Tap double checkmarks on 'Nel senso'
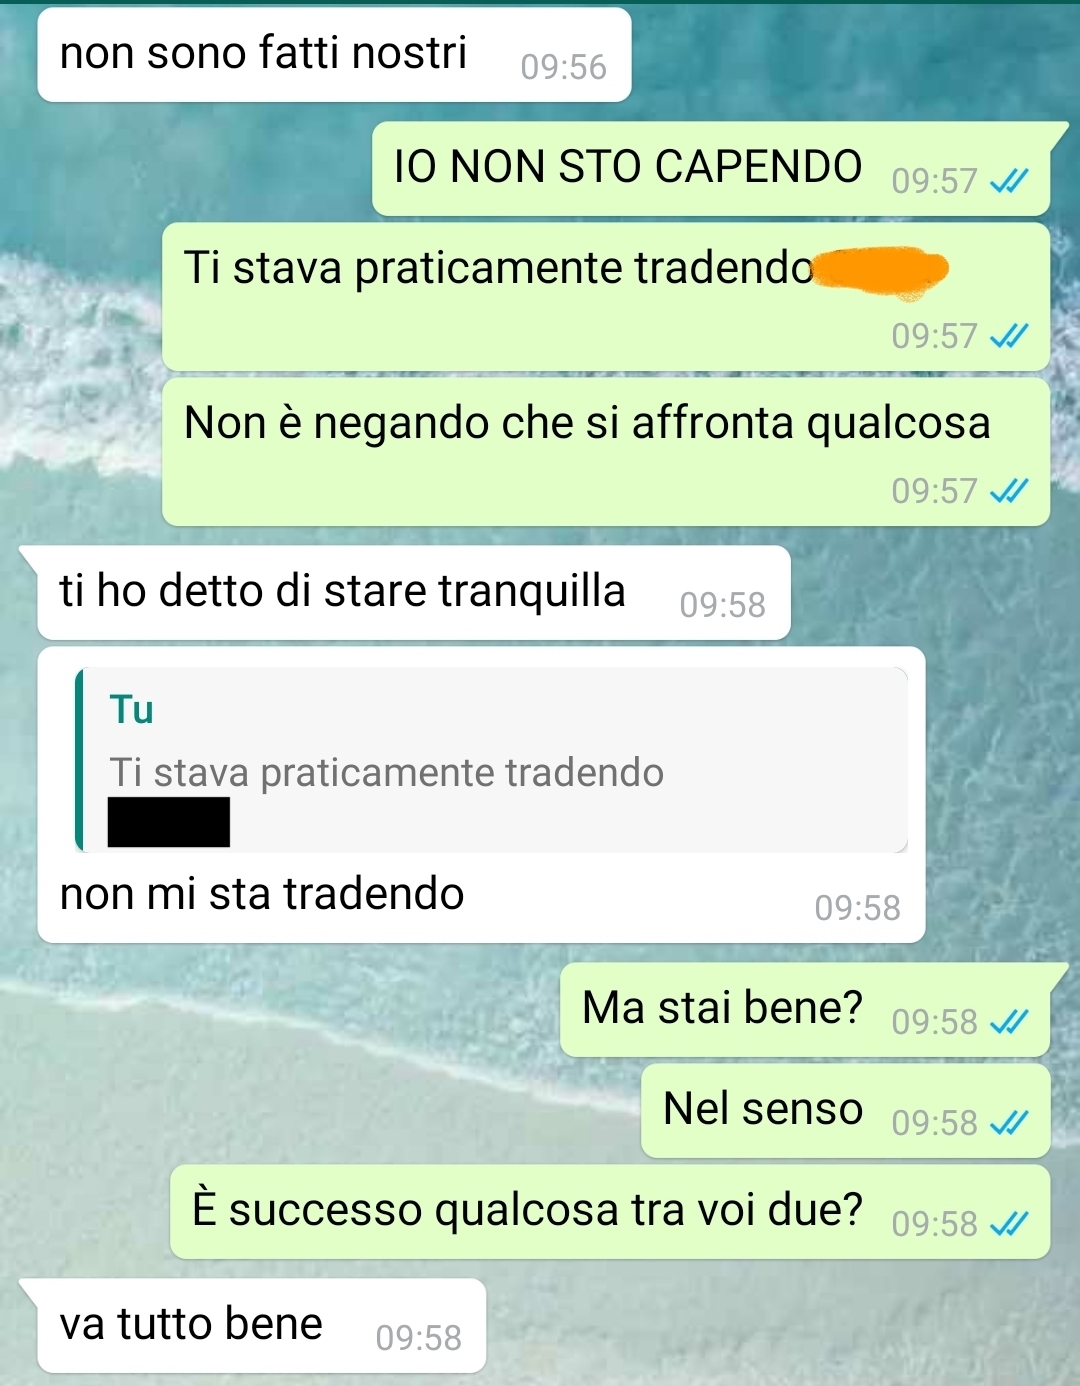The image size is (1080, 1386). pyautogui.click(x=1008, y=1123)
